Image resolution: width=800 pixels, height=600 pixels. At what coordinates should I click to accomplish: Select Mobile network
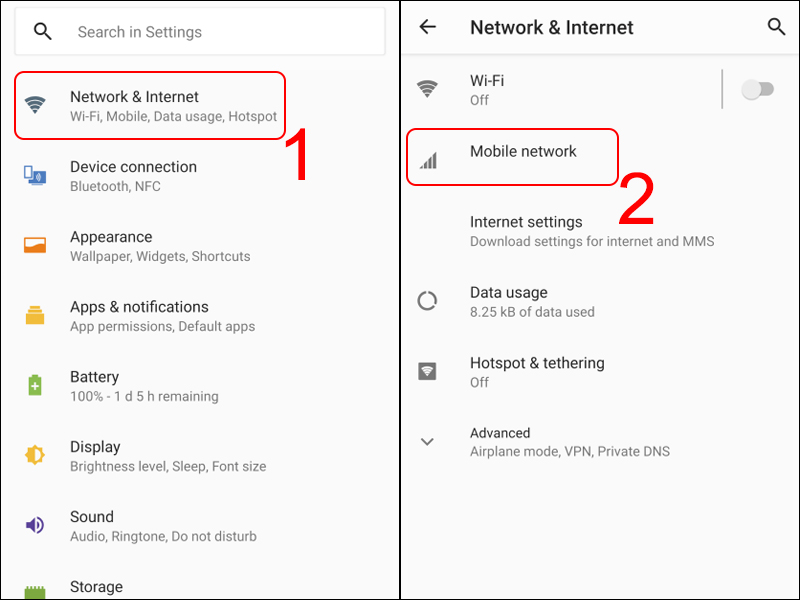coord(512,157)
